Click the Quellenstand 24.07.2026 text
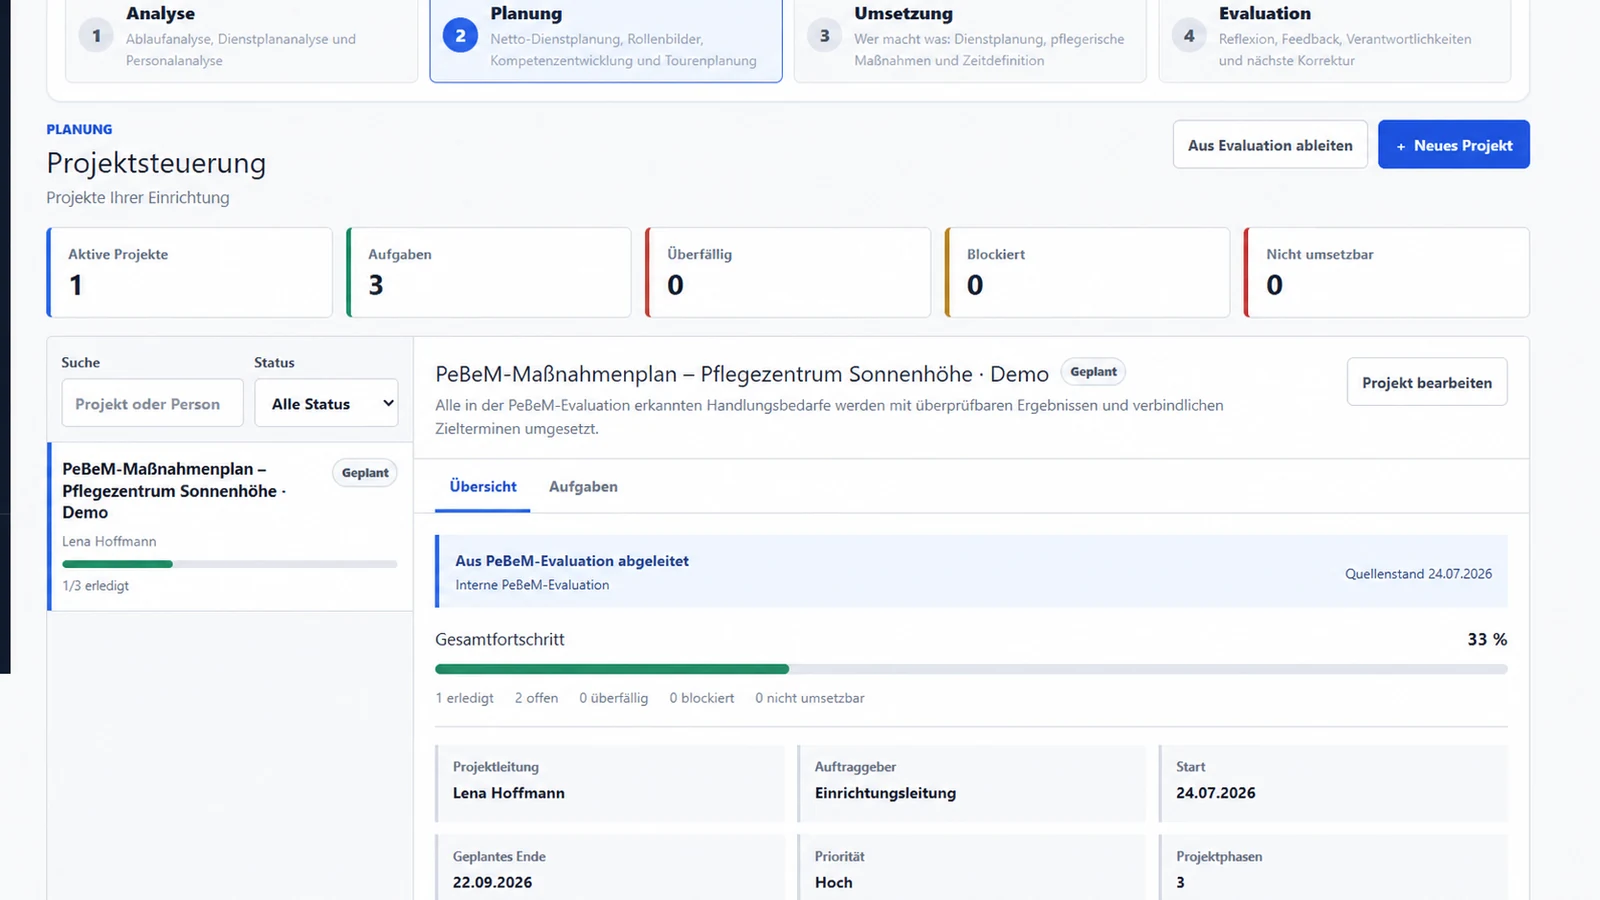The width and height of the screenshot is (1600, 900). tap(1418, 574)
